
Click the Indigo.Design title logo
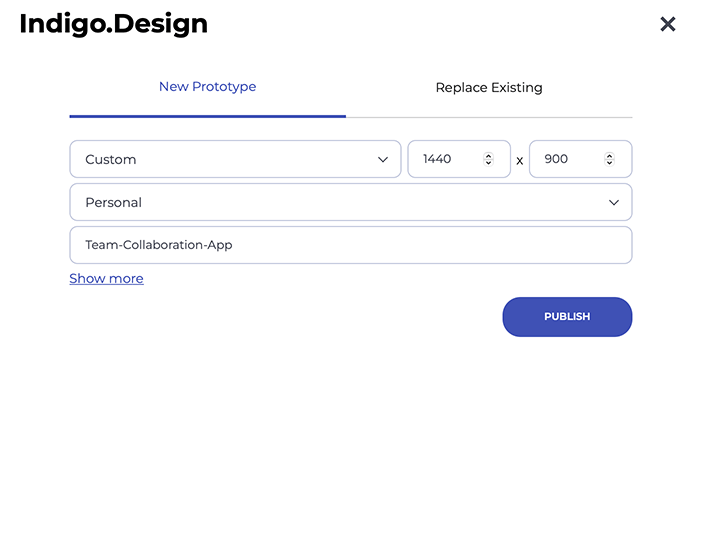113,24
